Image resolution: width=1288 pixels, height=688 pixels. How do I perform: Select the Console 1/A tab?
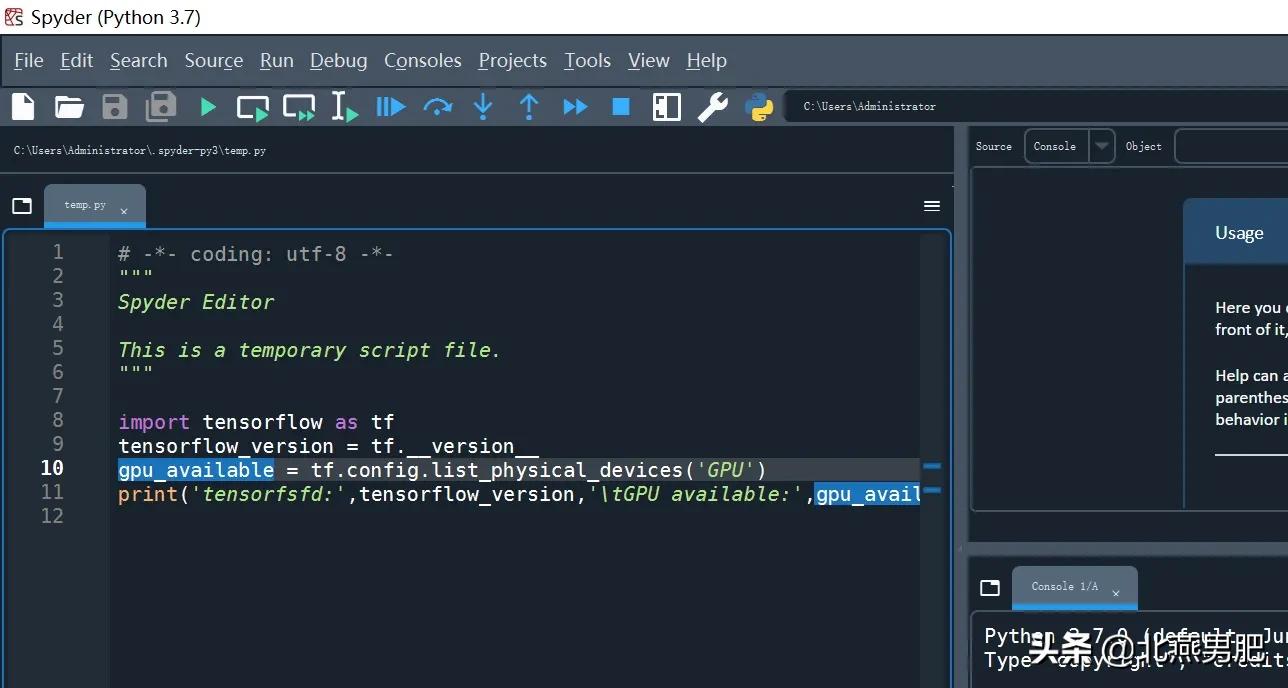[1064, 587]
